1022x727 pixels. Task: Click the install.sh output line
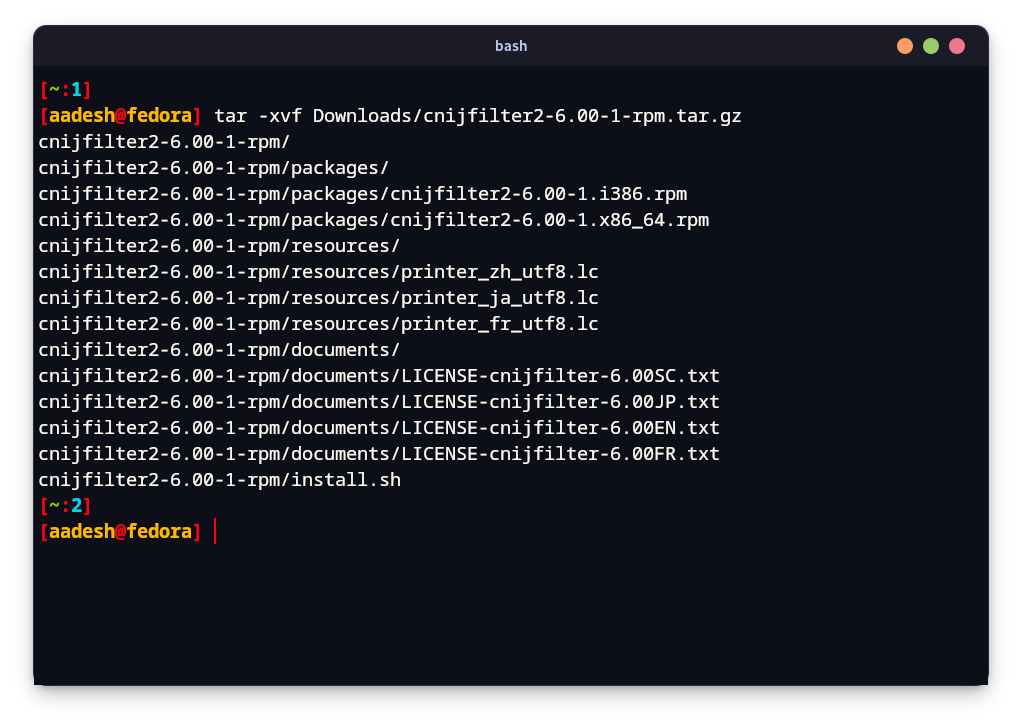[220, 481]
